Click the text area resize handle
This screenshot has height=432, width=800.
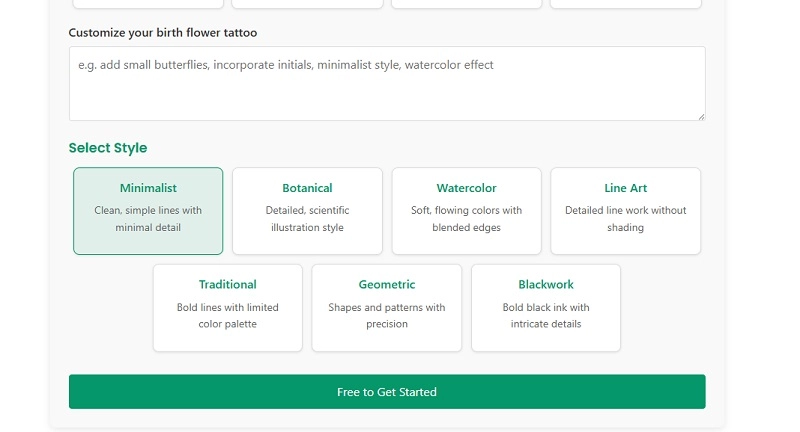pos(700,116)
